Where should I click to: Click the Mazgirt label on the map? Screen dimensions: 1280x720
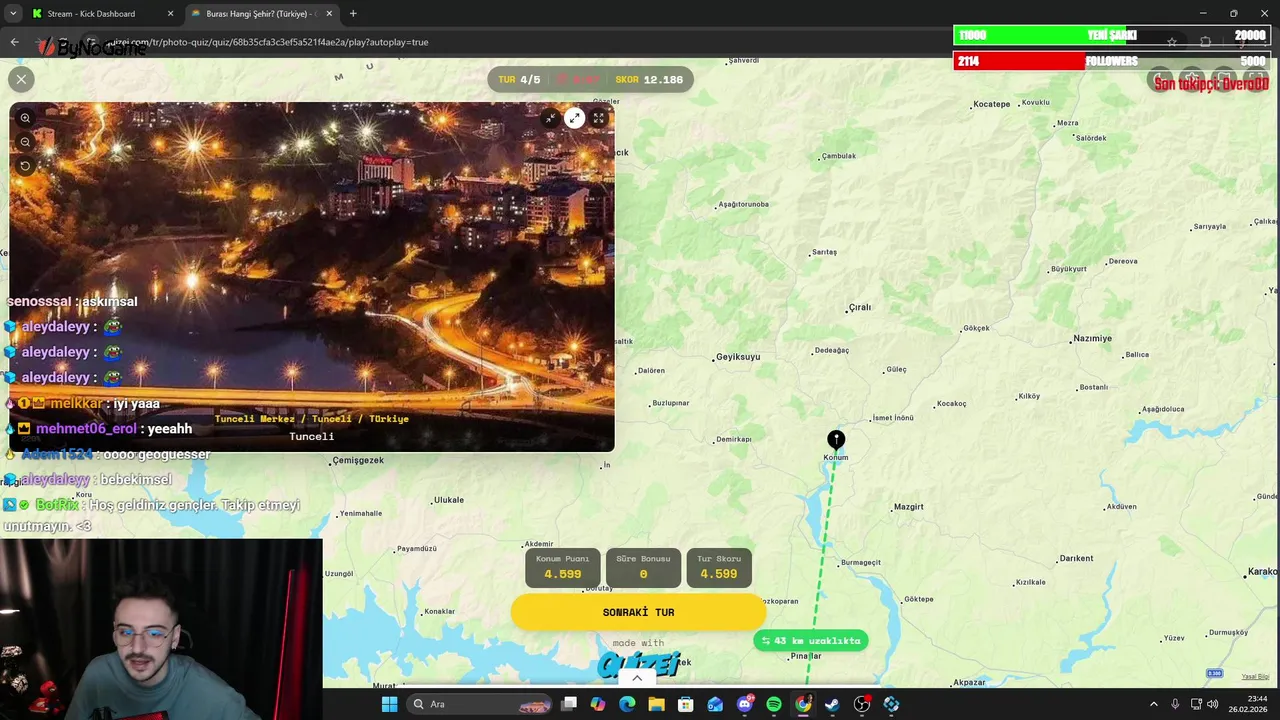pos(909,507)
